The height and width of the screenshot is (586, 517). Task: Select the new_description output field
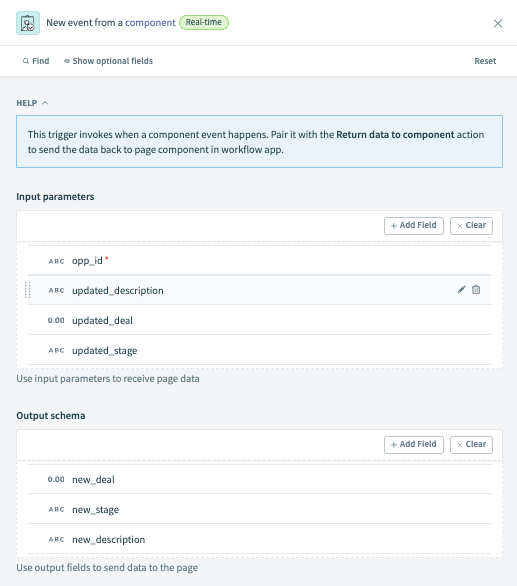point(259,539)
